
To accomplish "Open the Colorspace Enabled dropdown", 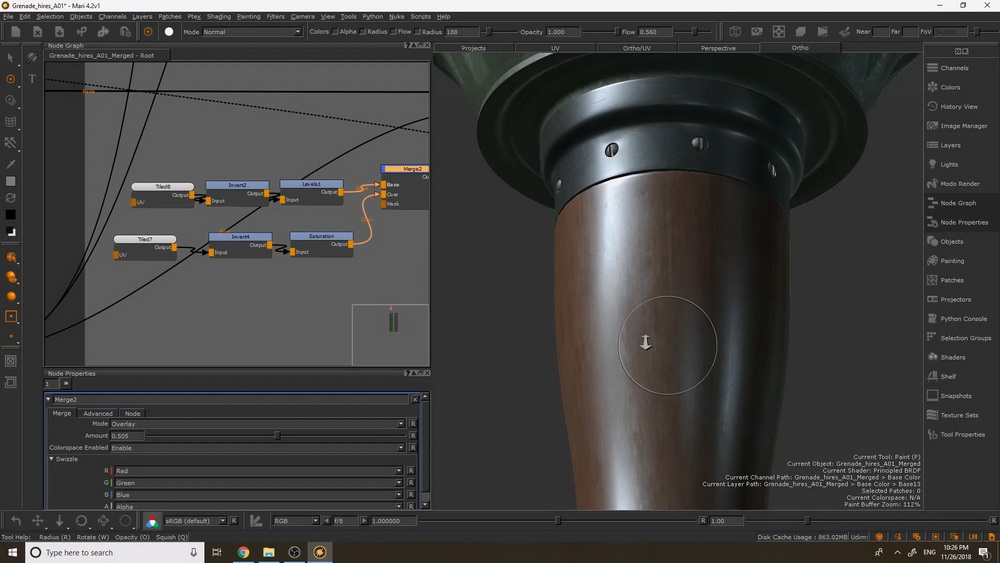I will [x=258, y=448].
